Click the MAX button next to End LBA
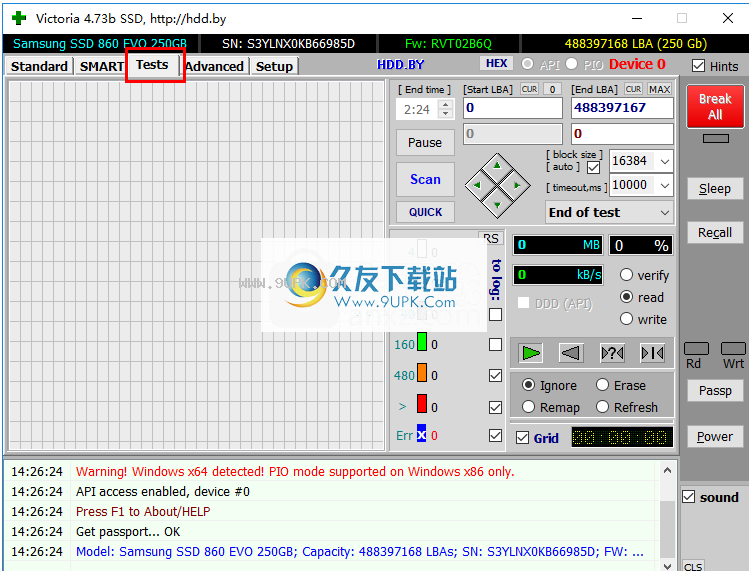 (660, 89)
